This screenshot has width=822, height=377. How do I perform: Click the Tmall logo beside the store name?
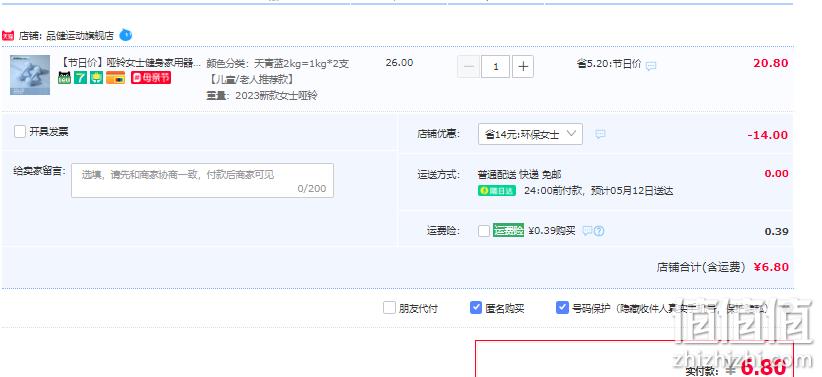(8, 36)
